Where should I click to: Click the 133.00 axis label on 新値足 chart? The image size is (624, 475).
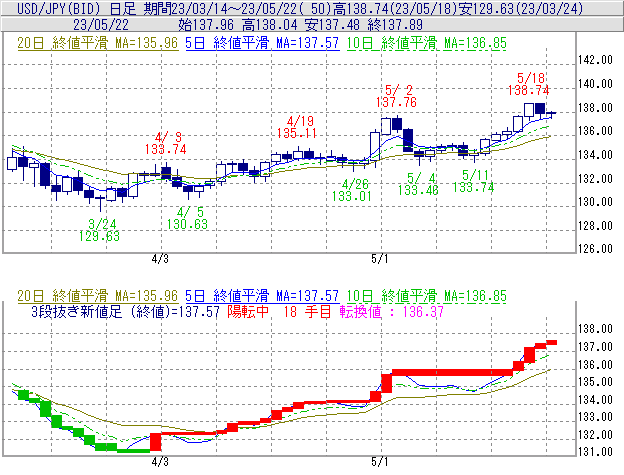tap(595, 417)
